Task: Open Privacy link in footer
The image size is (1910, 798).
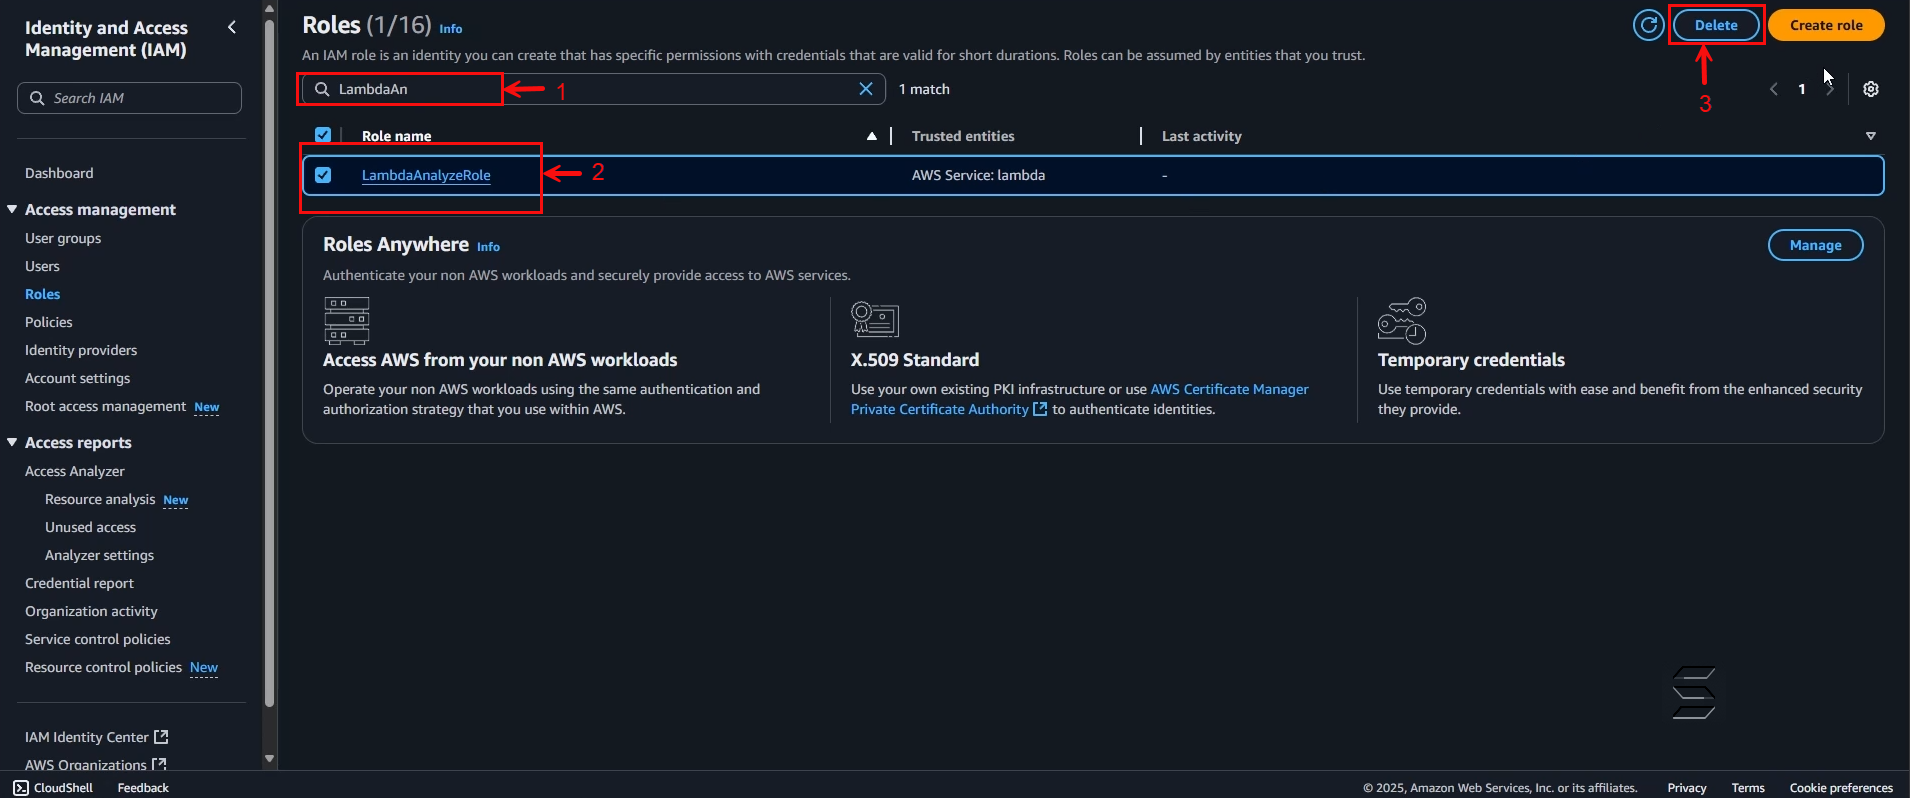Action: click(1686, 788)
